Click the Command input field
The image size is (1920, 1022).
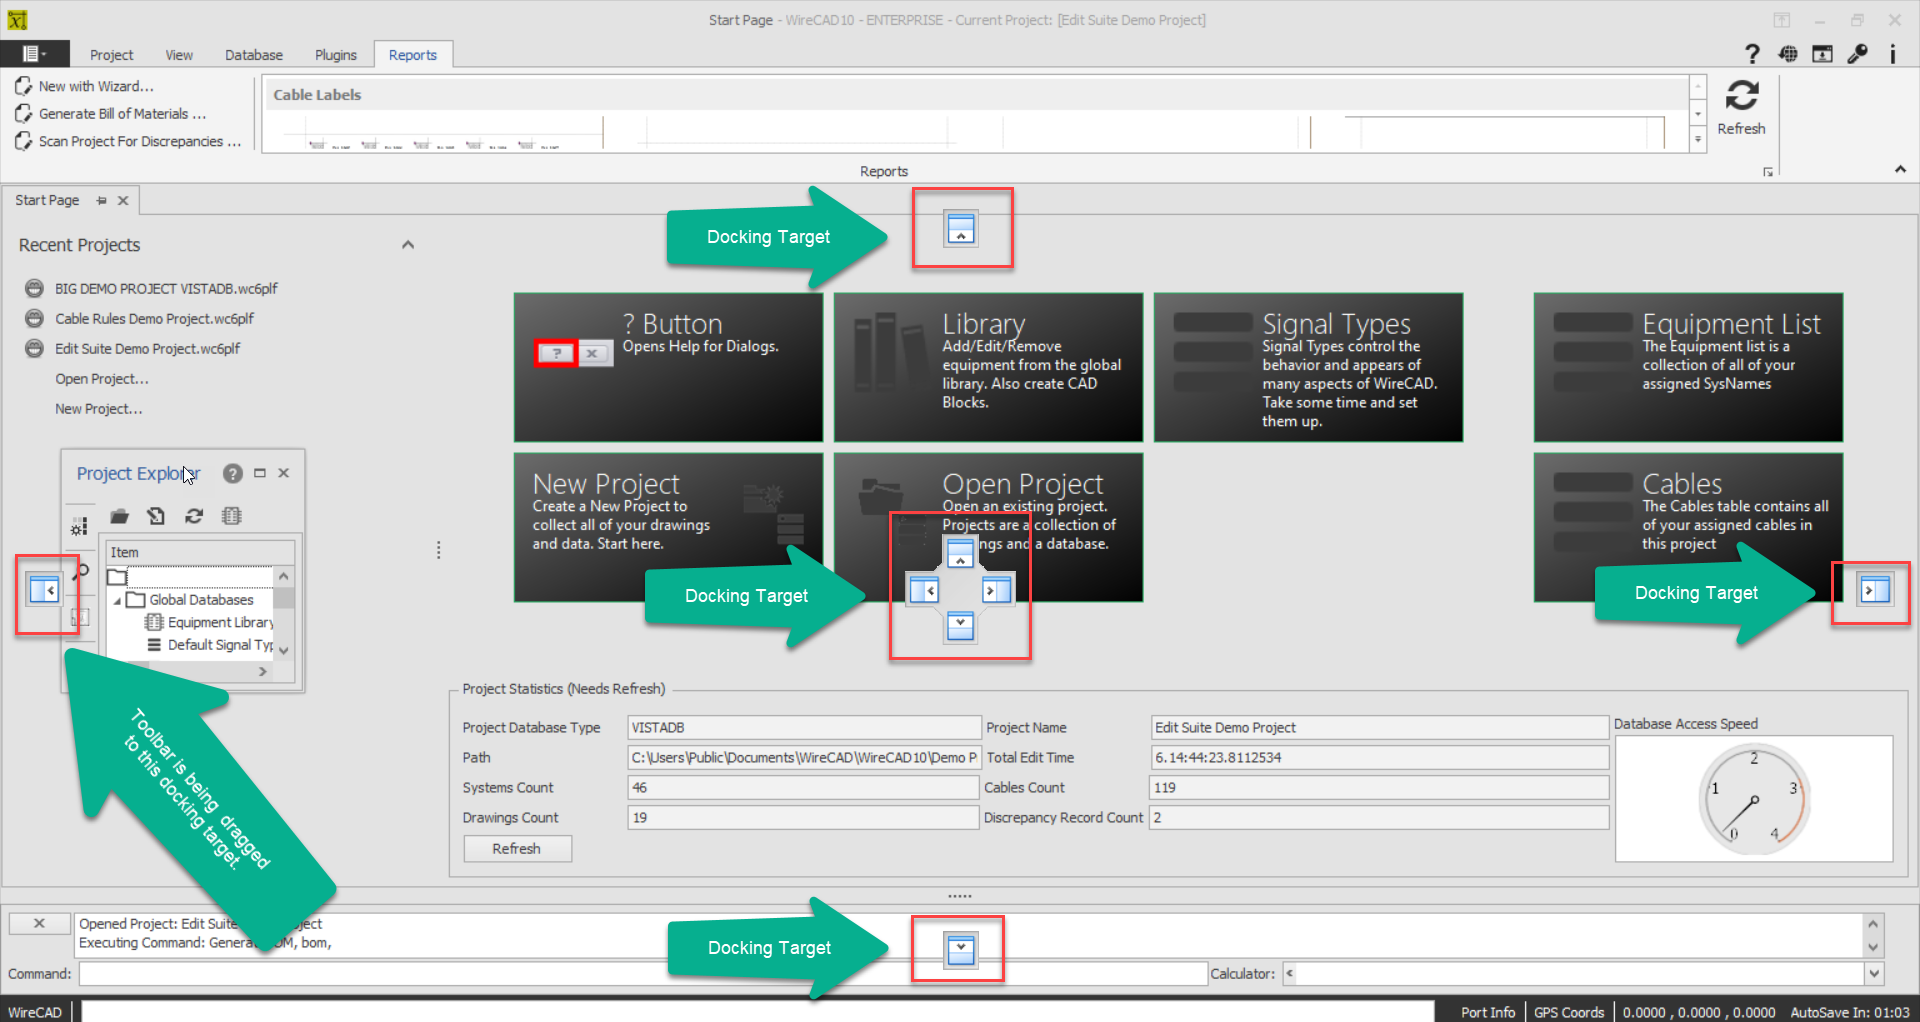coord(643,973)
